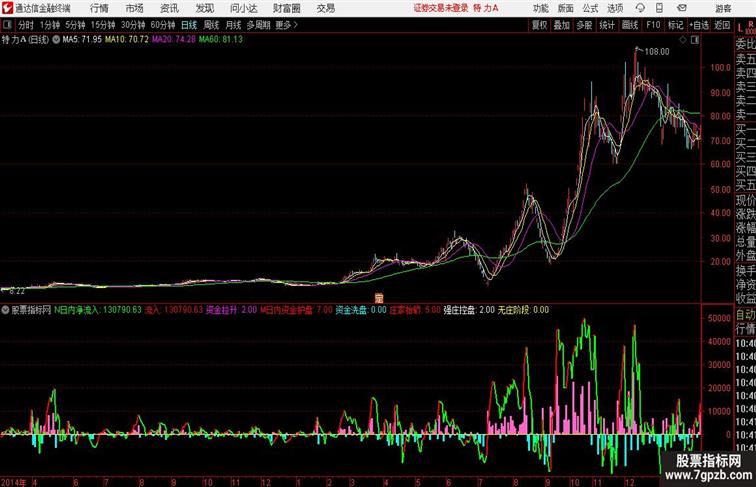Open the 功能 menu

tap(540, 8)
